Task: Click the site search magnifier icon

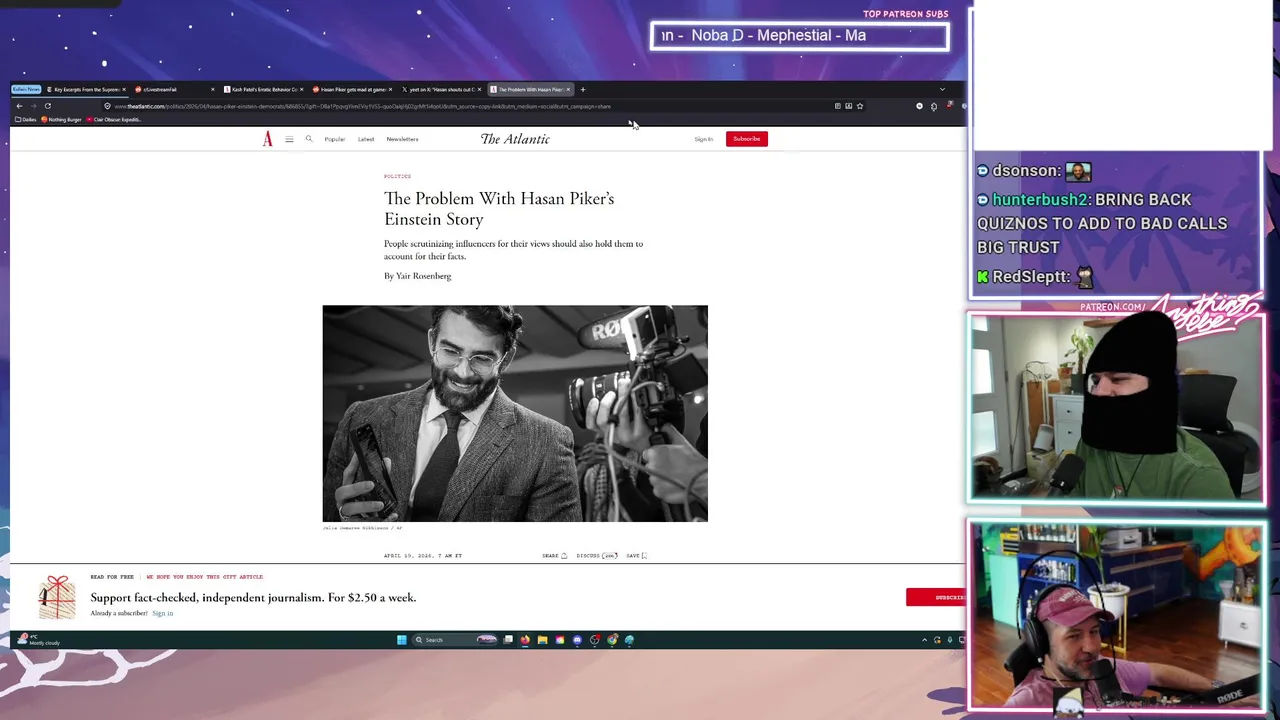Action: pos(309,139)
